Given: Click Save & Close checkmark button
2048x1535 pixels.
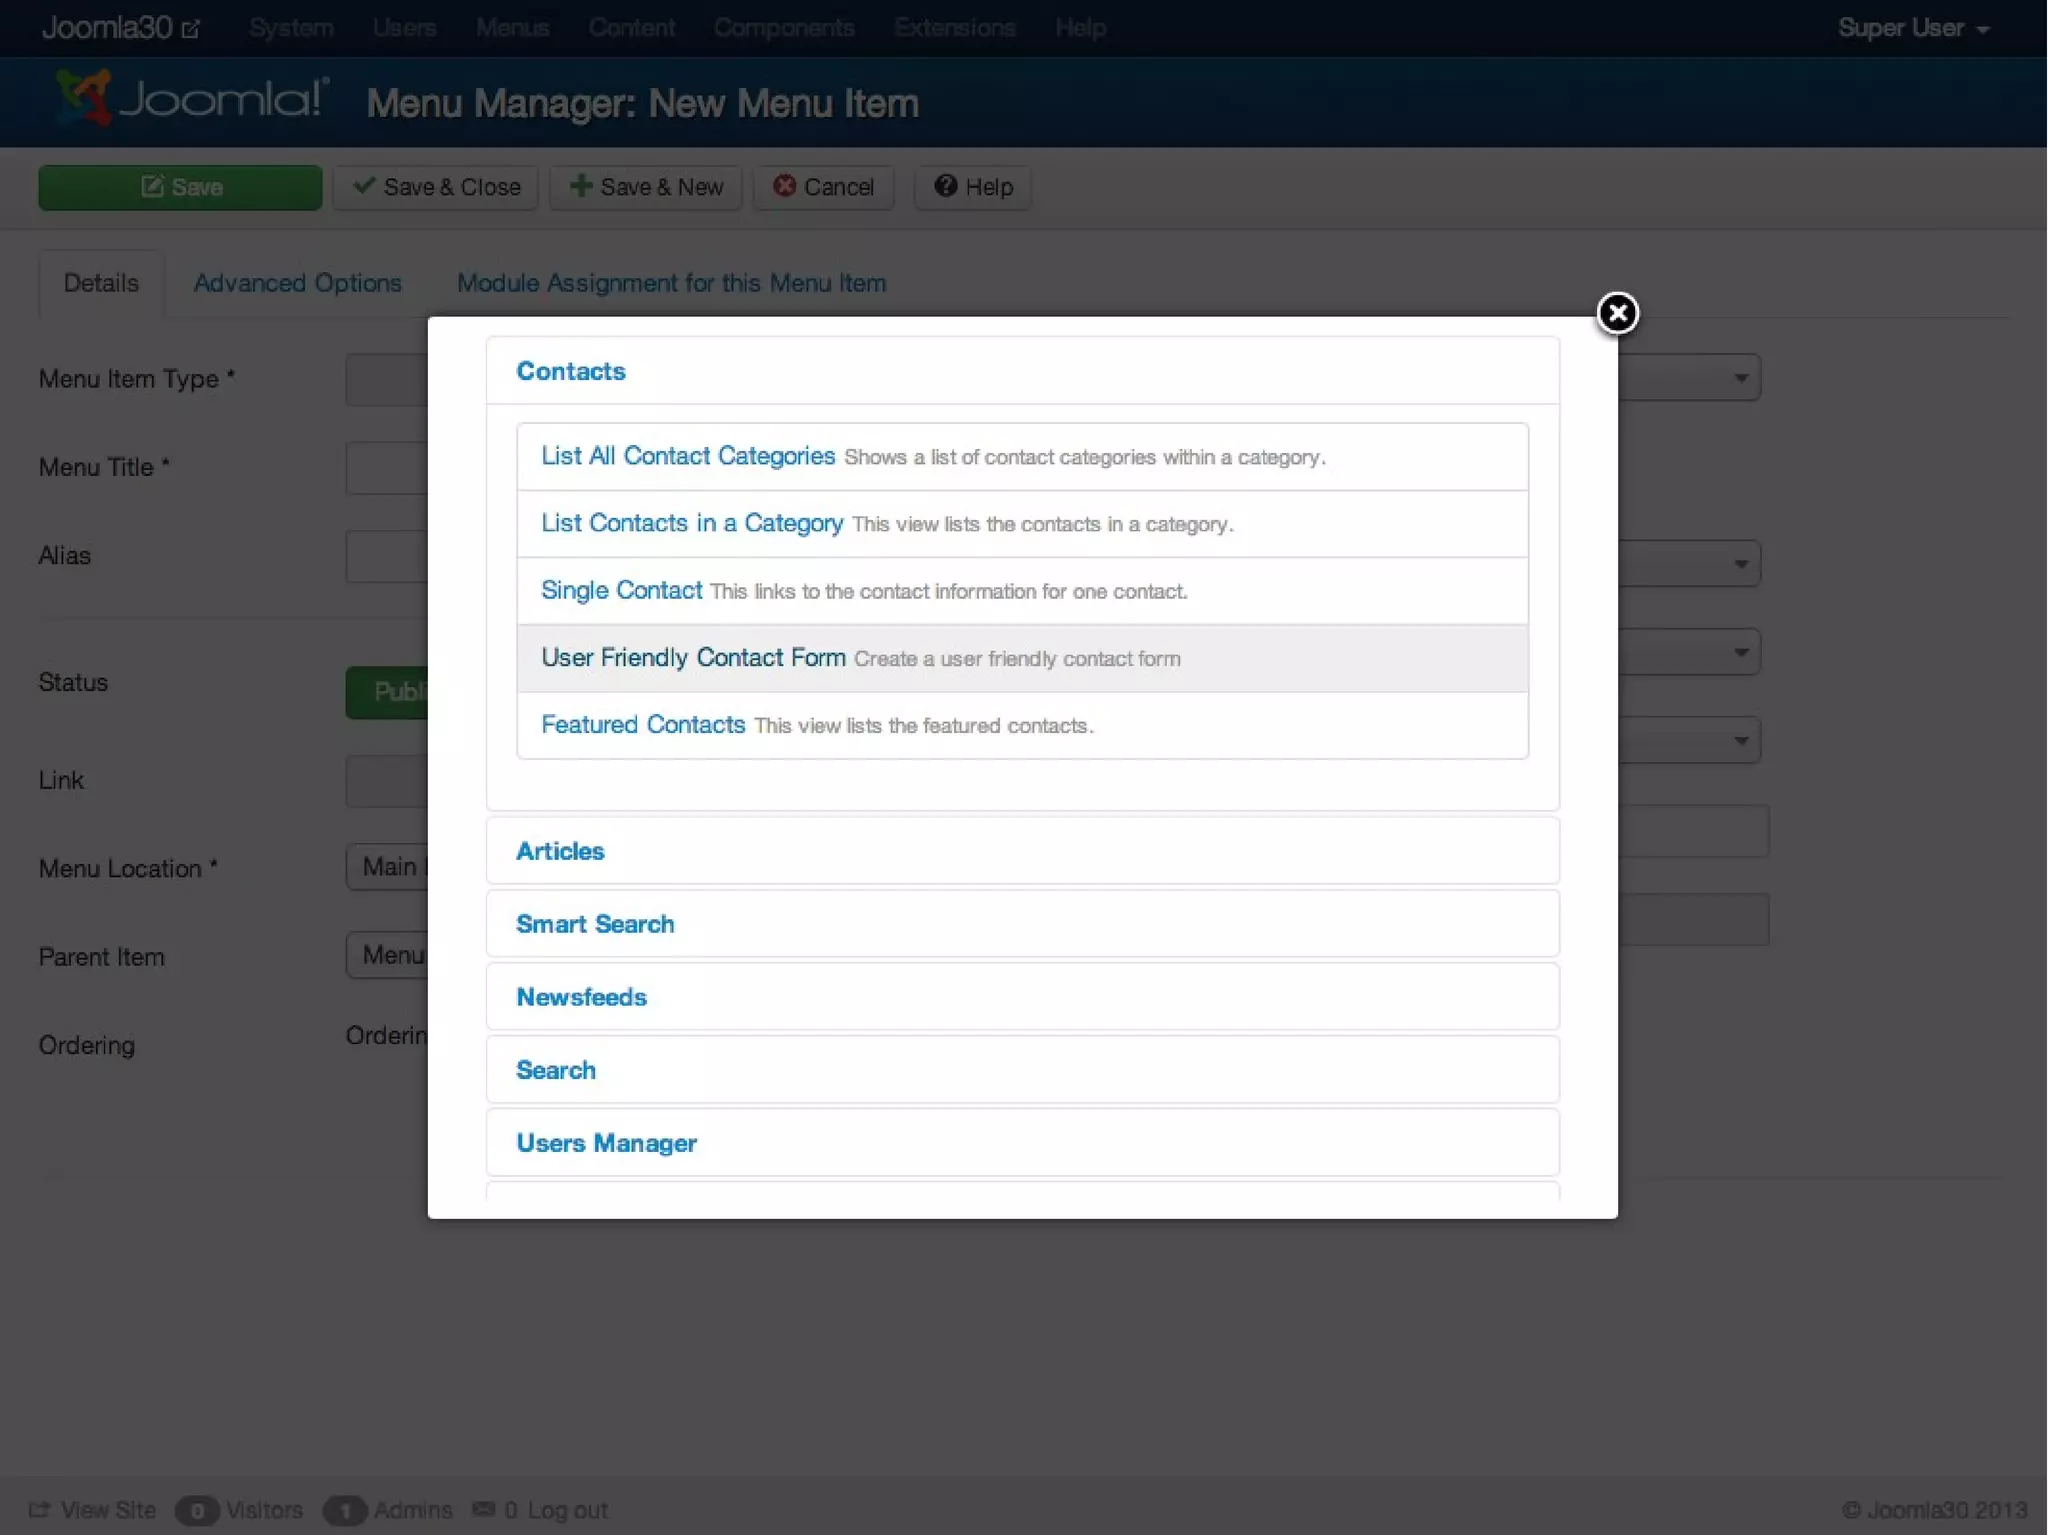Looking at the screenshot, I should tap(436, 187).
